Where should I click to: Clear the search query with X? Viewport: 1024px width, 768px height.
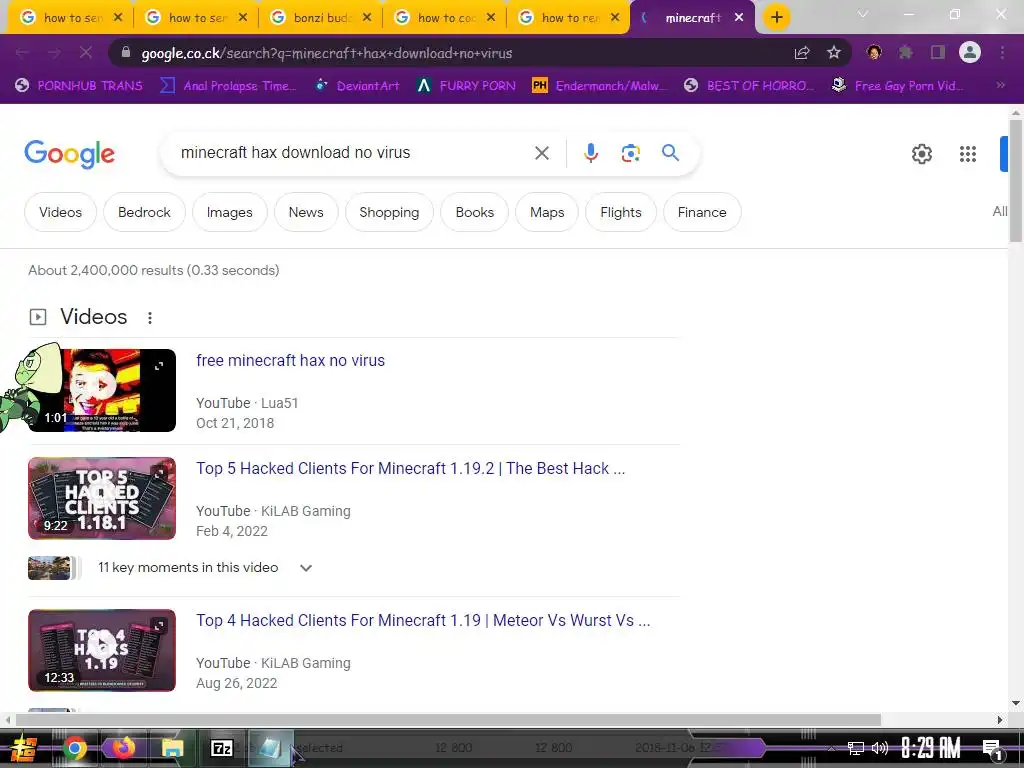point(541,153)
